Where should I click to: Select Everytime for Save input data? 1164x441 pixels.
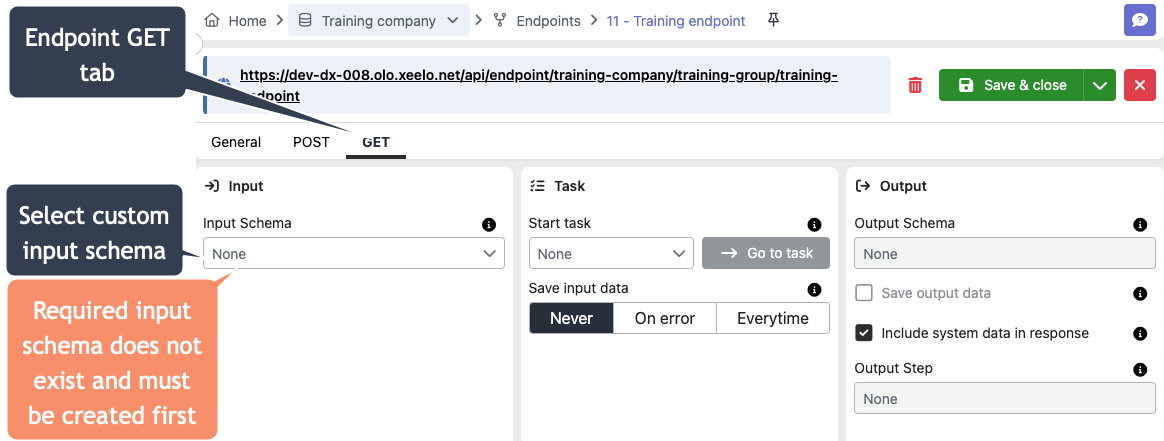[773, 318]
